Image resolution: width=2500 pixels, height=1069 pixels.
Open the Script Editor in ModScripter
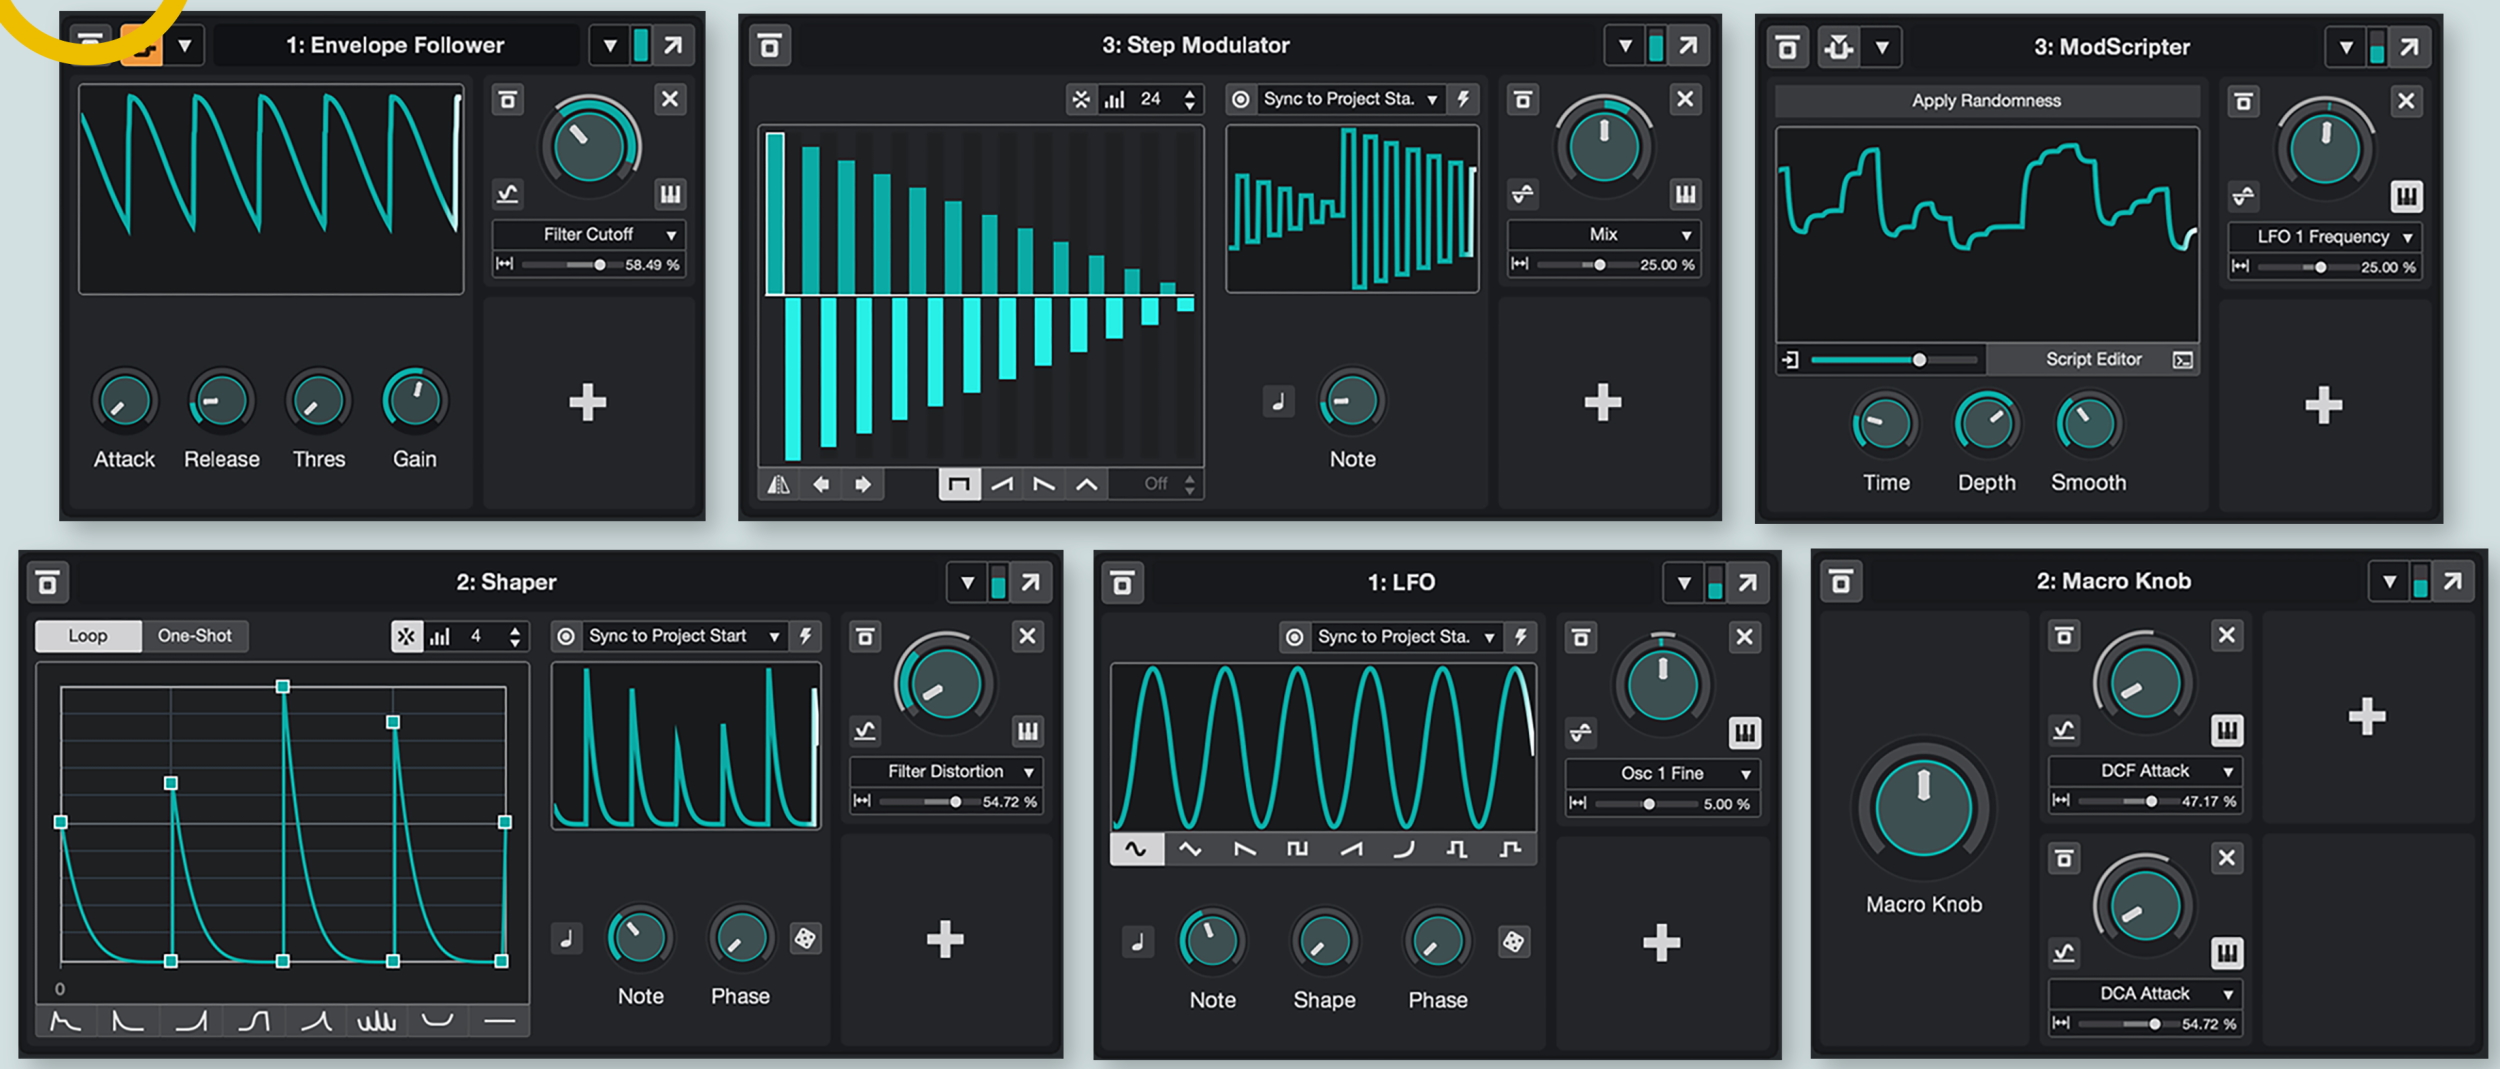(2094, 360)
